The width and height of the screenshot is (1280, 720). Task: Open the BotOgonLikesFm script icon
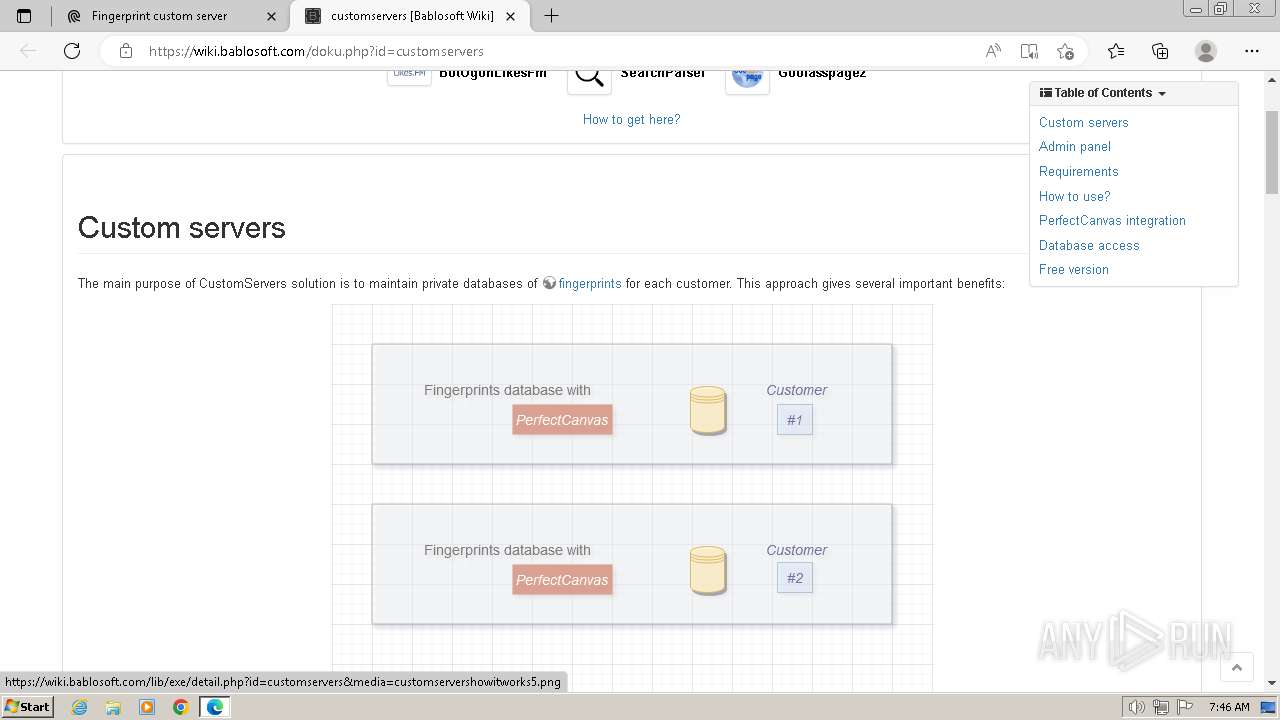[409, 78]
